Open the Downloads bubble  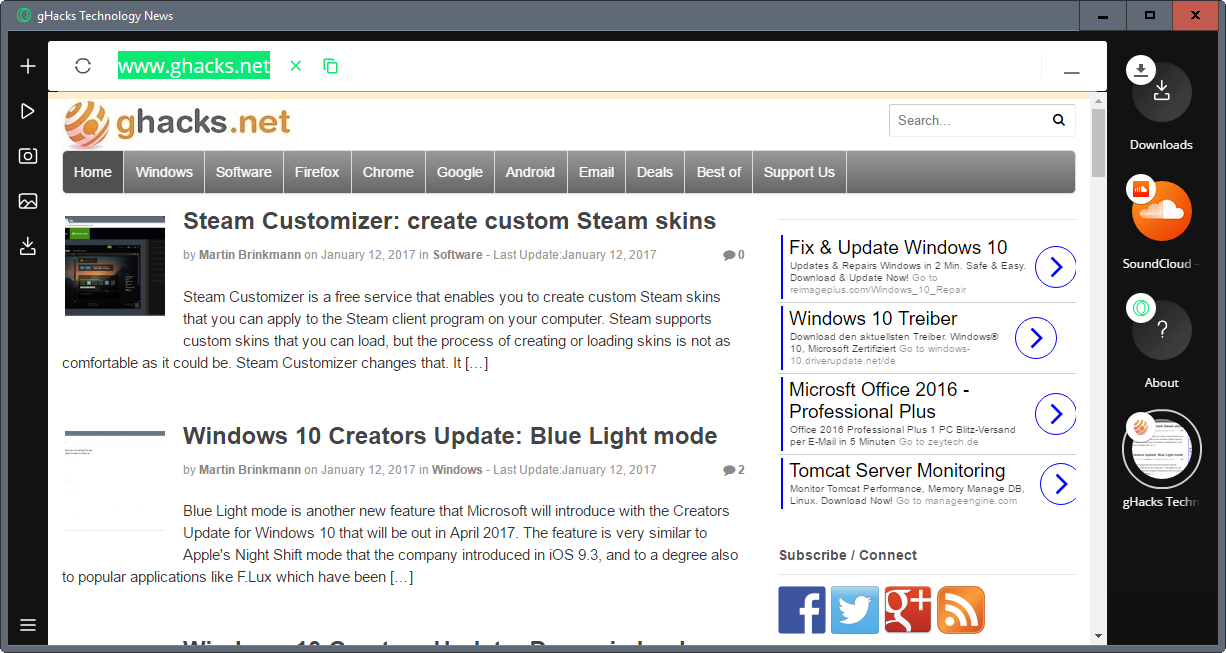click(1161, 93)
